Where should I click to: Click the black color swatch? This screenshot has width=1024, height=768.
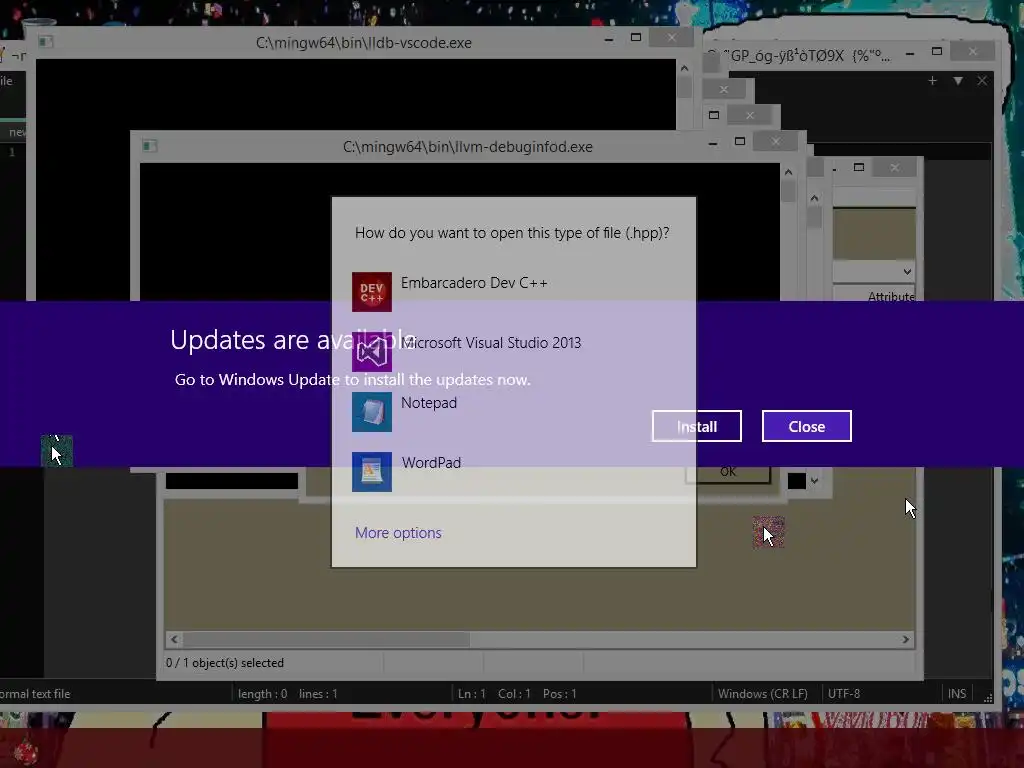coord(797,481)
